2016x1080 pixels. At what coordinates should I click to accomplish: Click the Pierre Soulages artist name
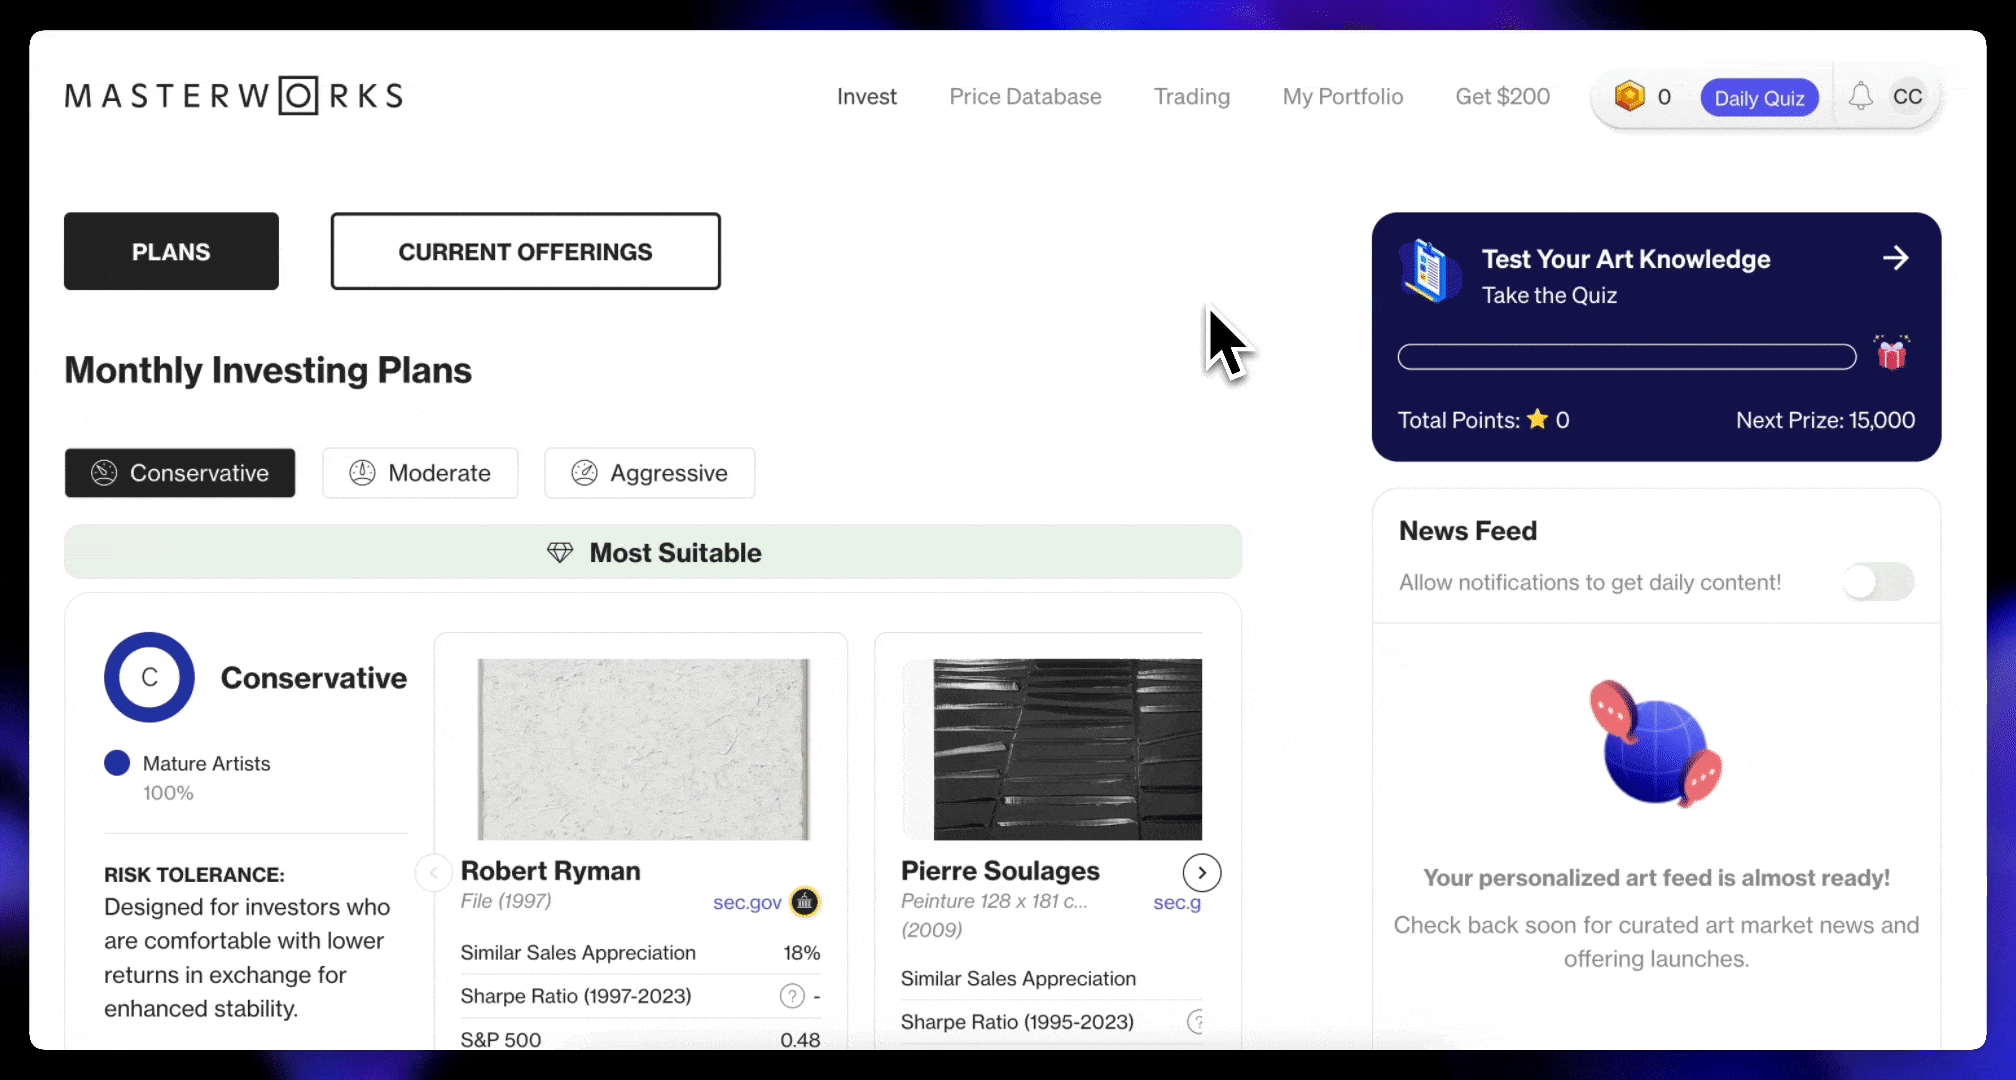click(x=1000, y=871)
